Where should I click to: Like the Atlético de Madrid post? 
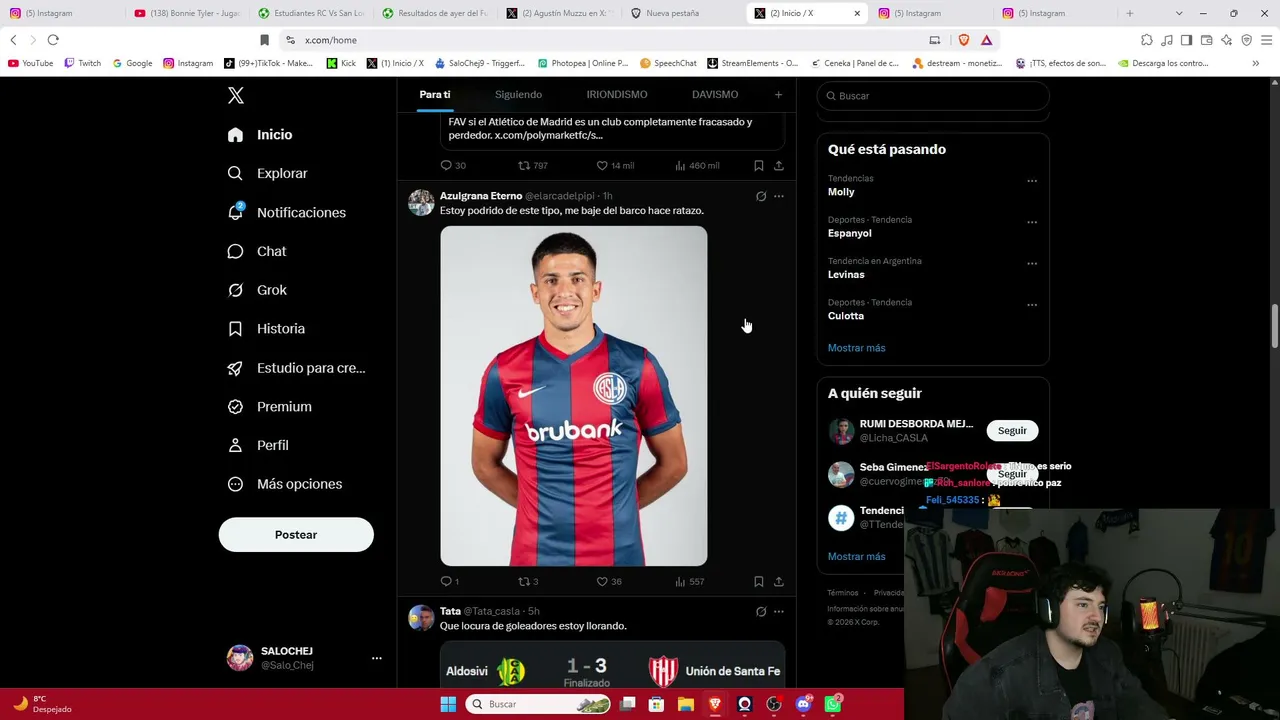click(x=615, y=166)
